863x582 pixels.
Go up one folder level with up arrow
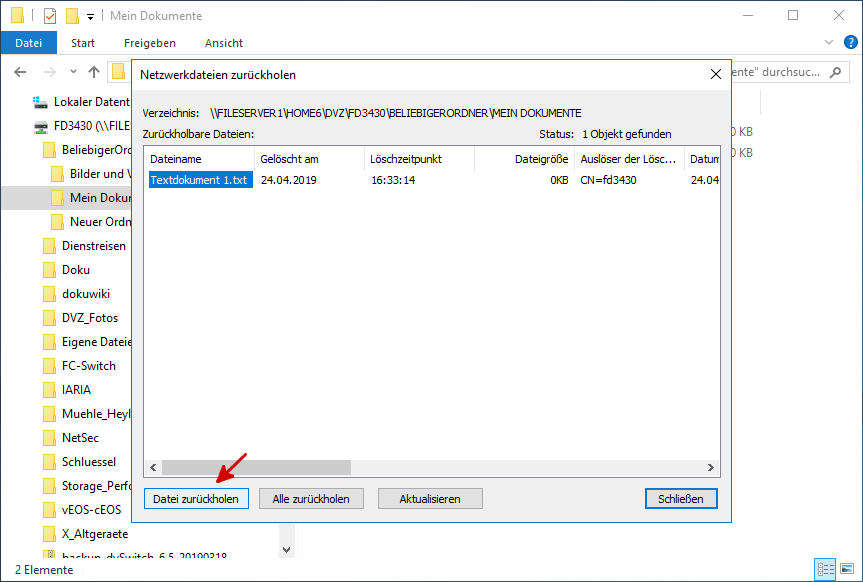tap(94, 72)
